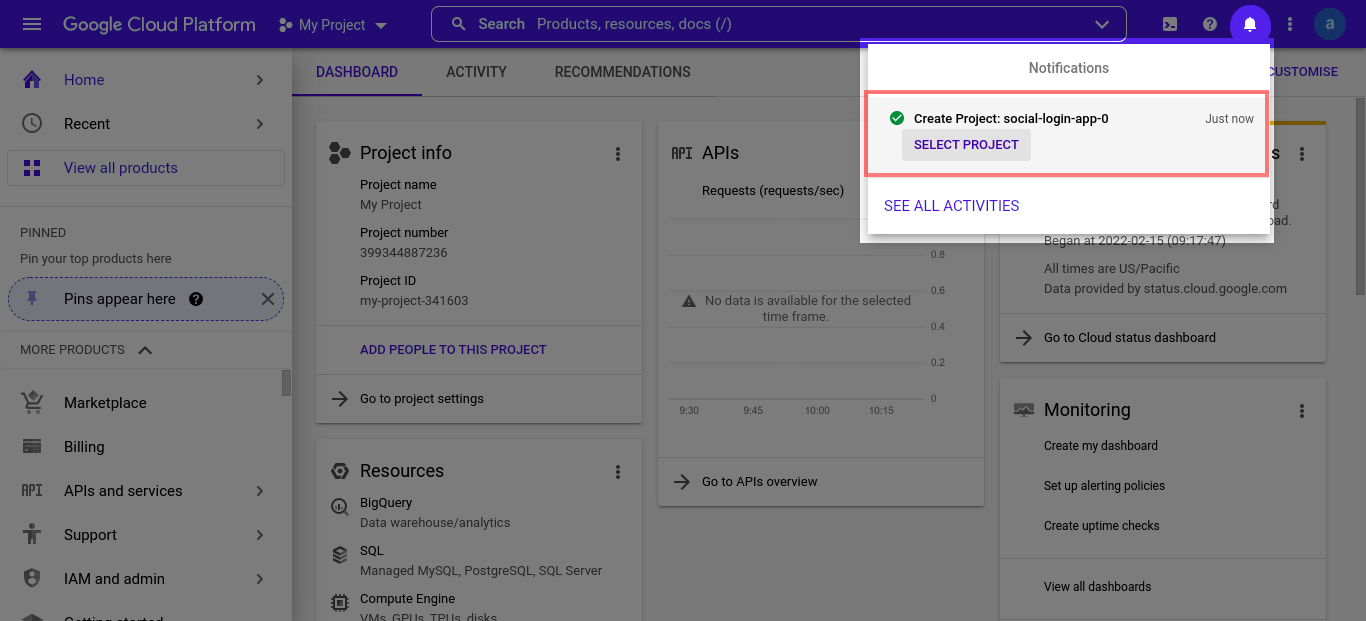1366x621 pixels.
Task: Expand IAM and admin submenu chevron
Action: (259, 579)
